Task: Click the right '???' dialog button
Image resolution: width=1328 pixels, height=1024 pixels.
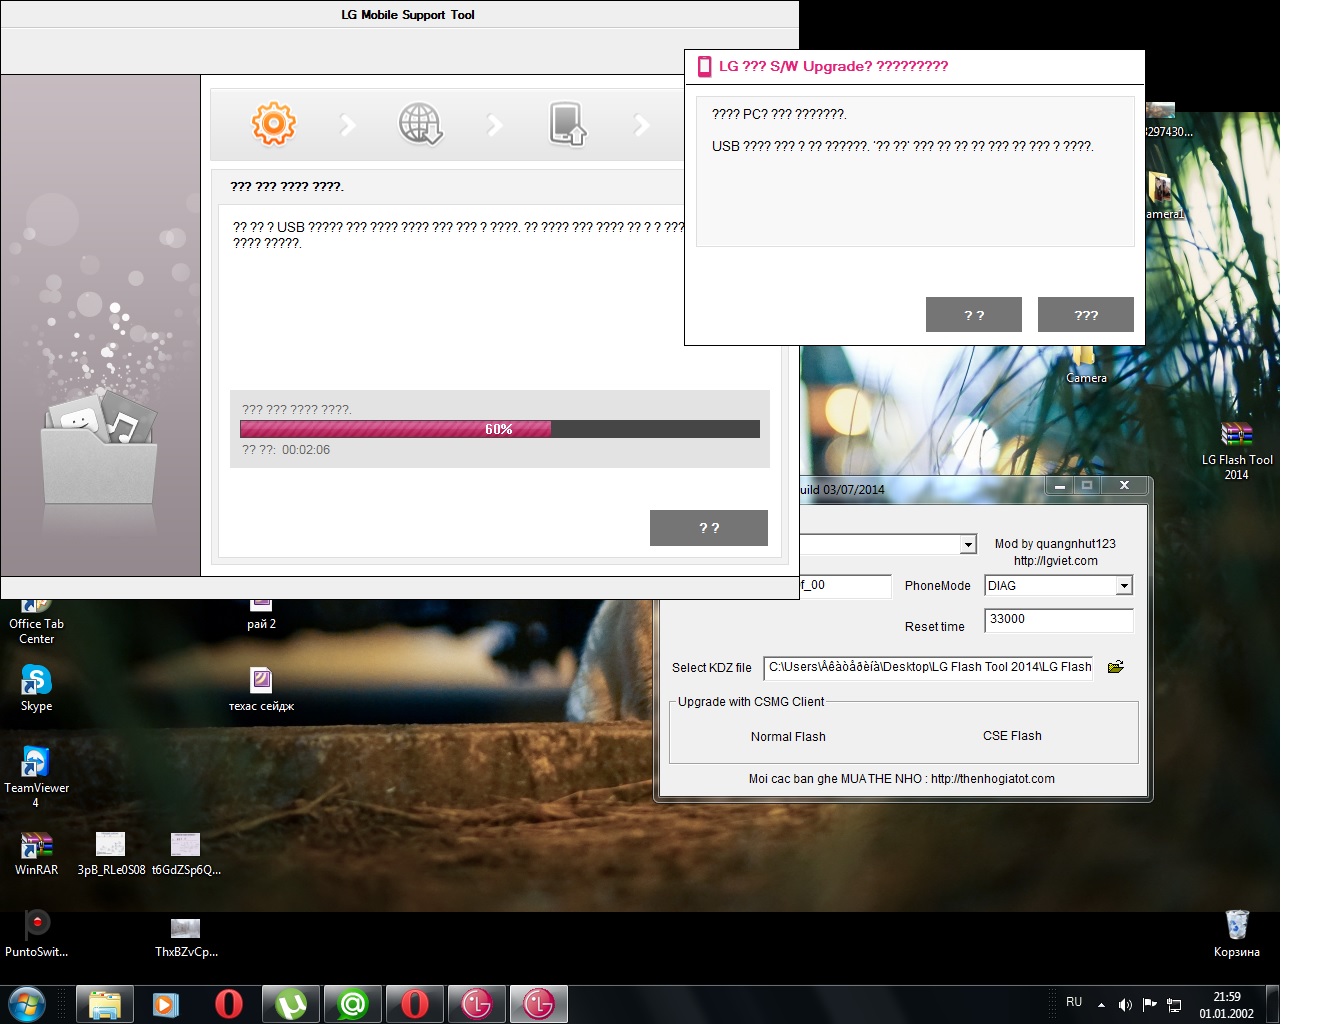Action: tap(1085, 315)
